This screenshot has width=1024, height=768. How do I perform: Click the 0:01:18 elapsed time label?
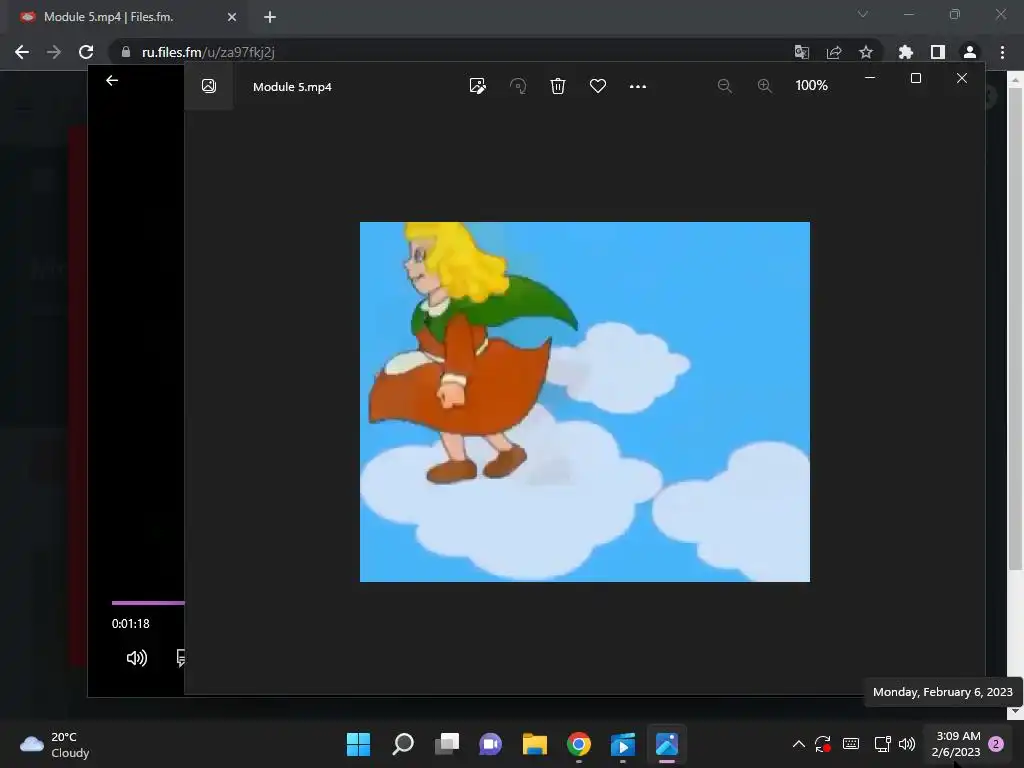[x=131, y=624]
